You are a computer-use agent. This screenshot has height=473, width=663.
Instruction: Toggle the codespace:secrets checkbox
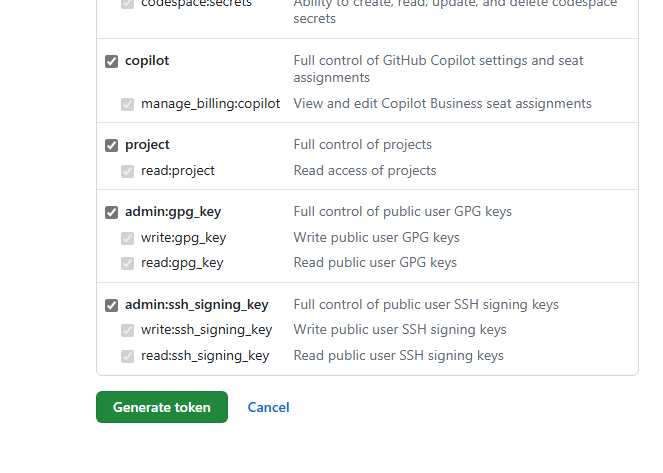point(127,4)
